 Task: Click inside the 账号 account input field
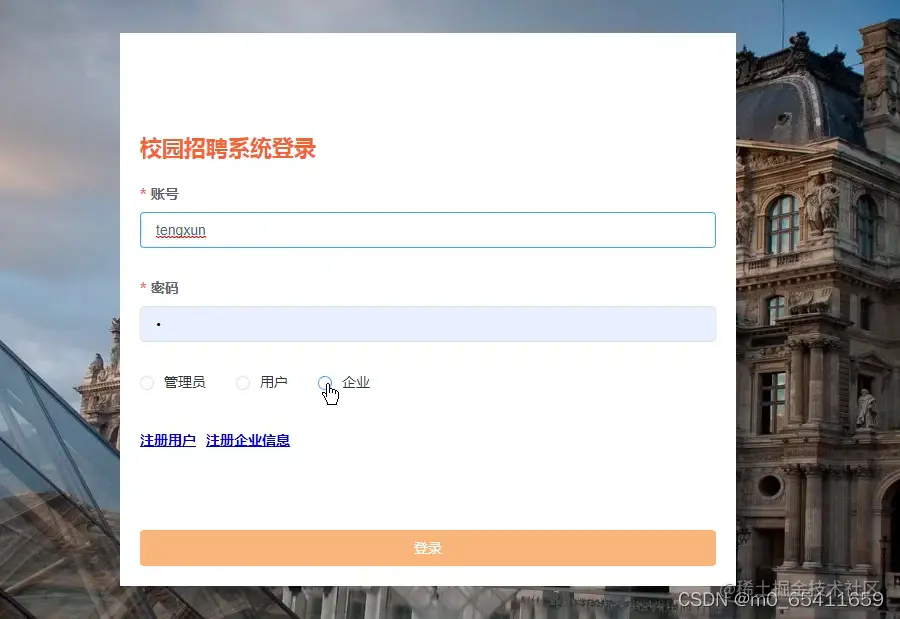pos(427,230)
